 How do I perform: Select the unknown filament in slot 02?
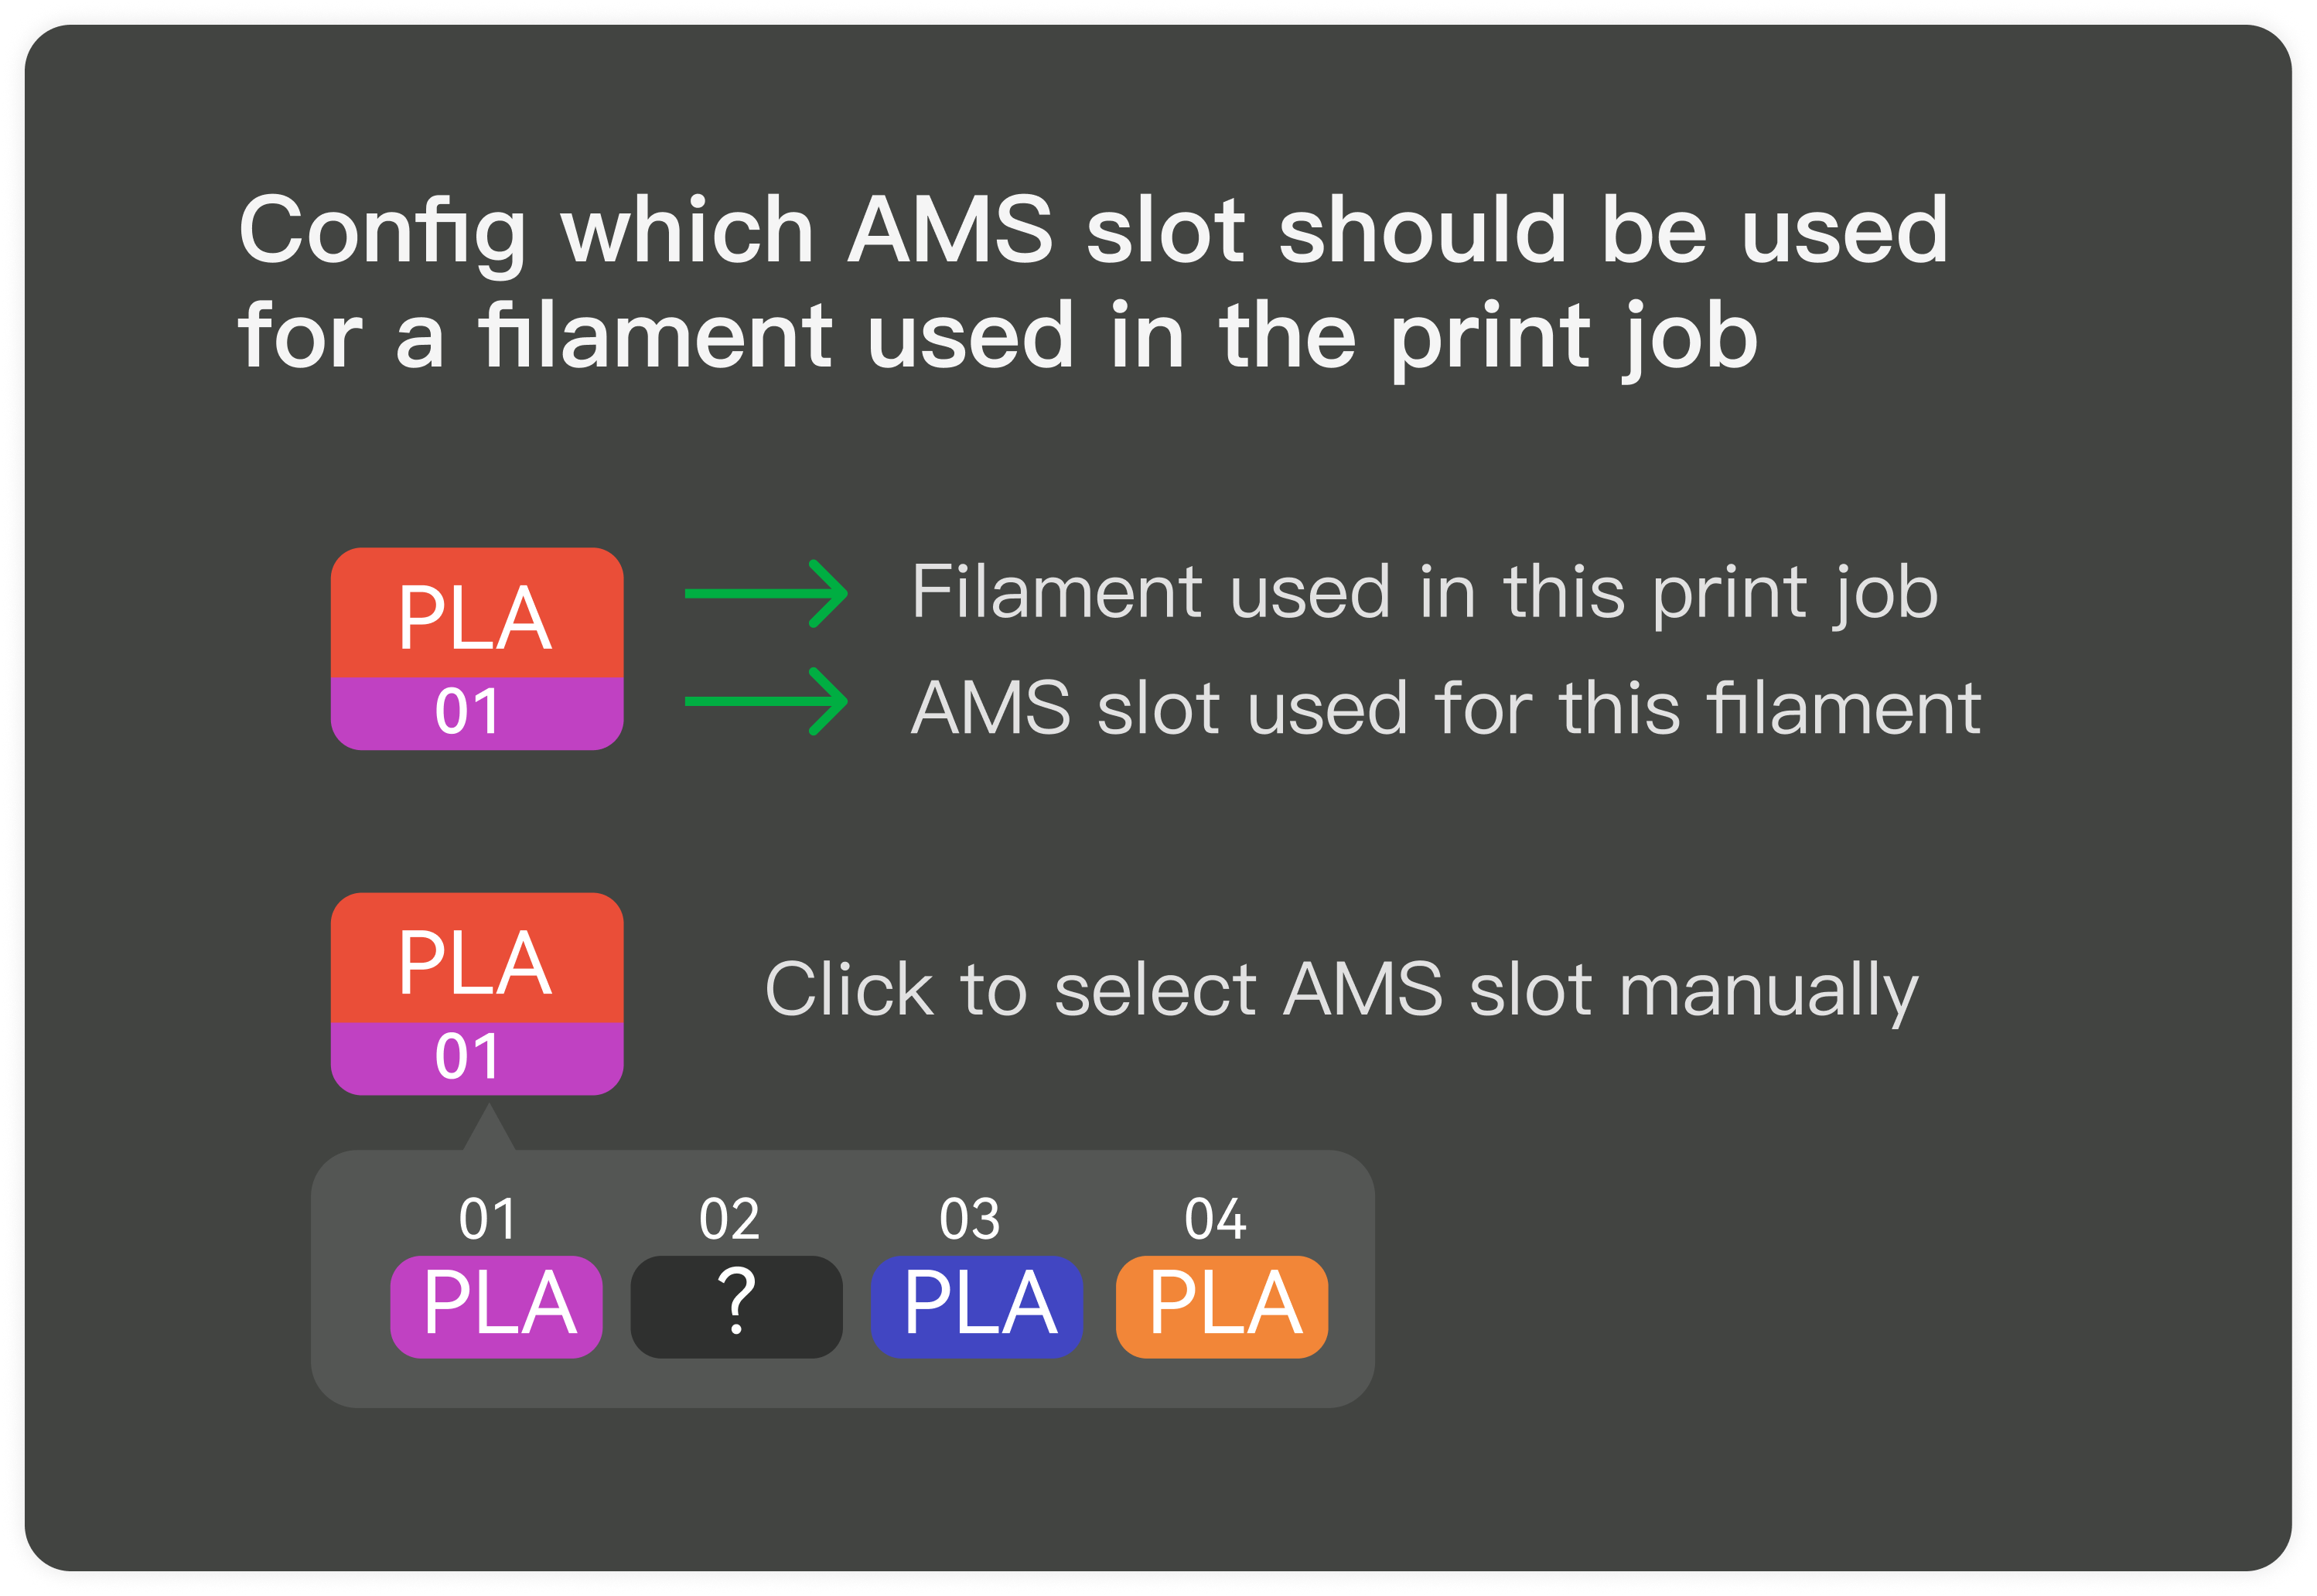736,1307
